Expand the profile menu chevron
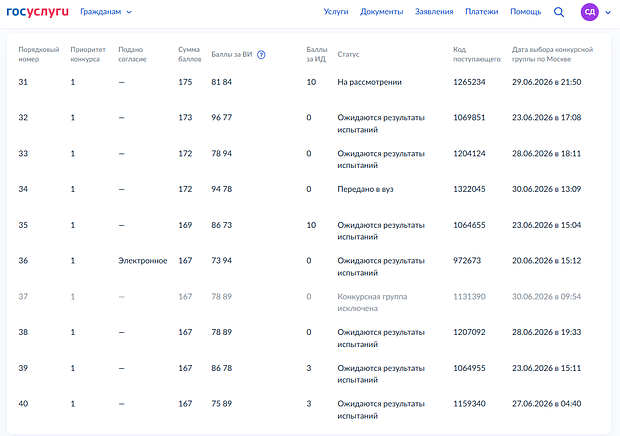The height and width of the screenshot is (436, 620). tap(608, 13)
